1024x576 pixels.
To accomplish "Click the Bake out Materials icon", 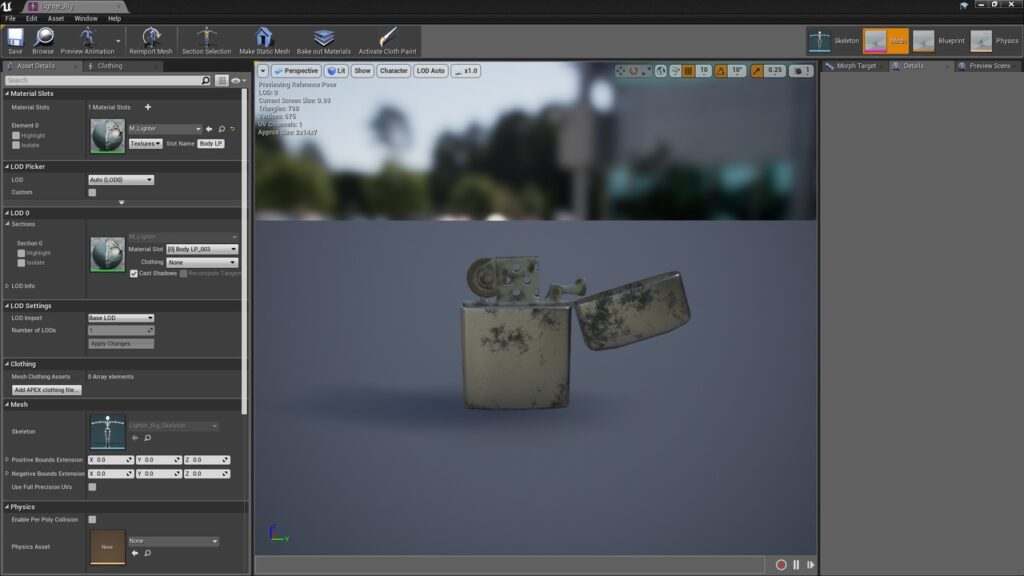I will [x=324, y=40].
